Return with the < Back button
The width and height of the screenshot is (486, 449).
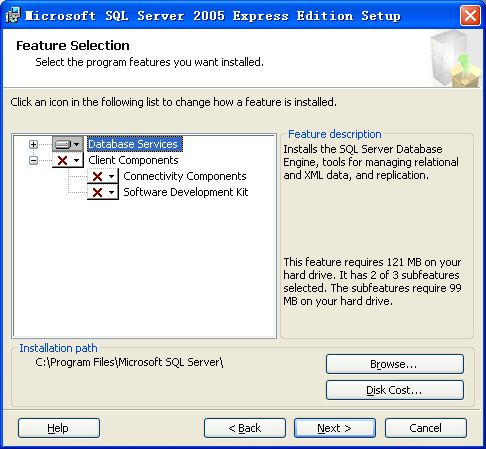tap(245, 428)
